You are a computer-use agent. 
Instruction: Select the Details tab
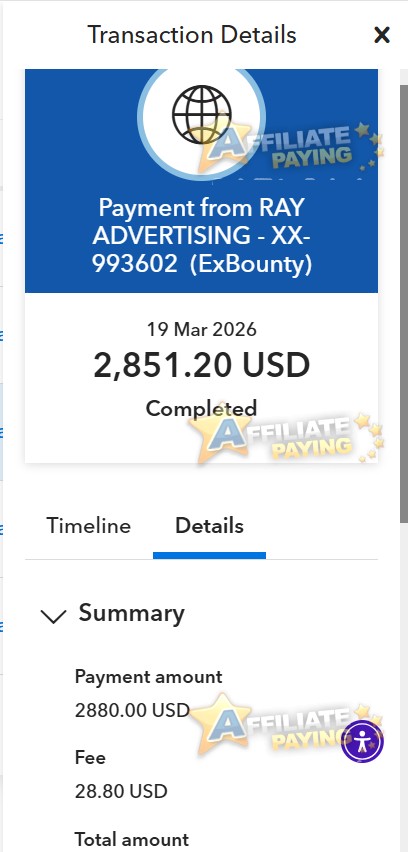[x=209, y=526]
